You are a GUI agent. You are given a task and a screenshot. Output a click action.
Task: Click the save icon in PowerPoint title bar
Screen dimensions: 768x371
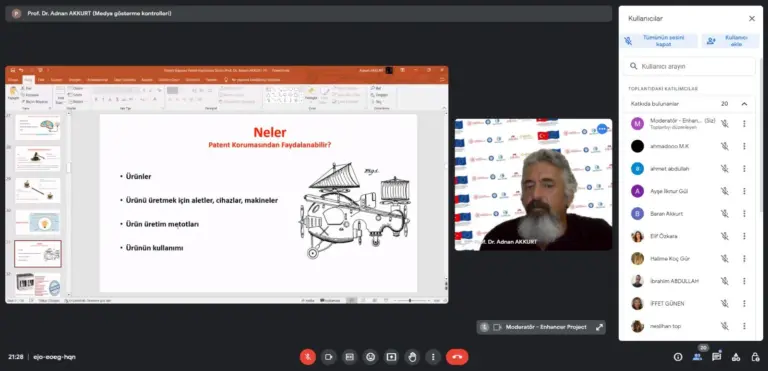tap(12, 70)
